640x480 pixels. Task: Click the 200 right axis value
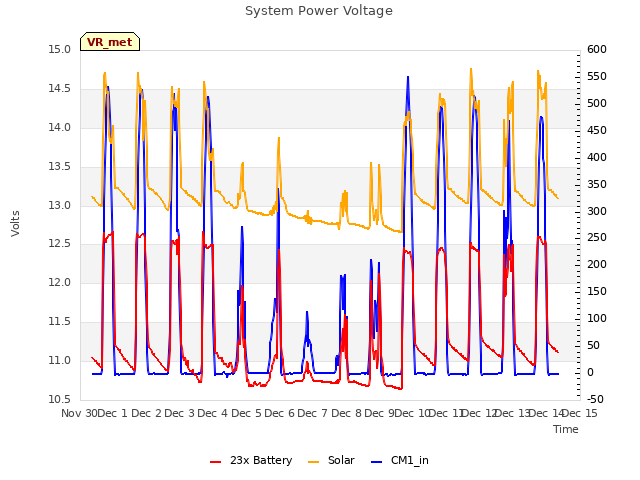click(597, 264)
